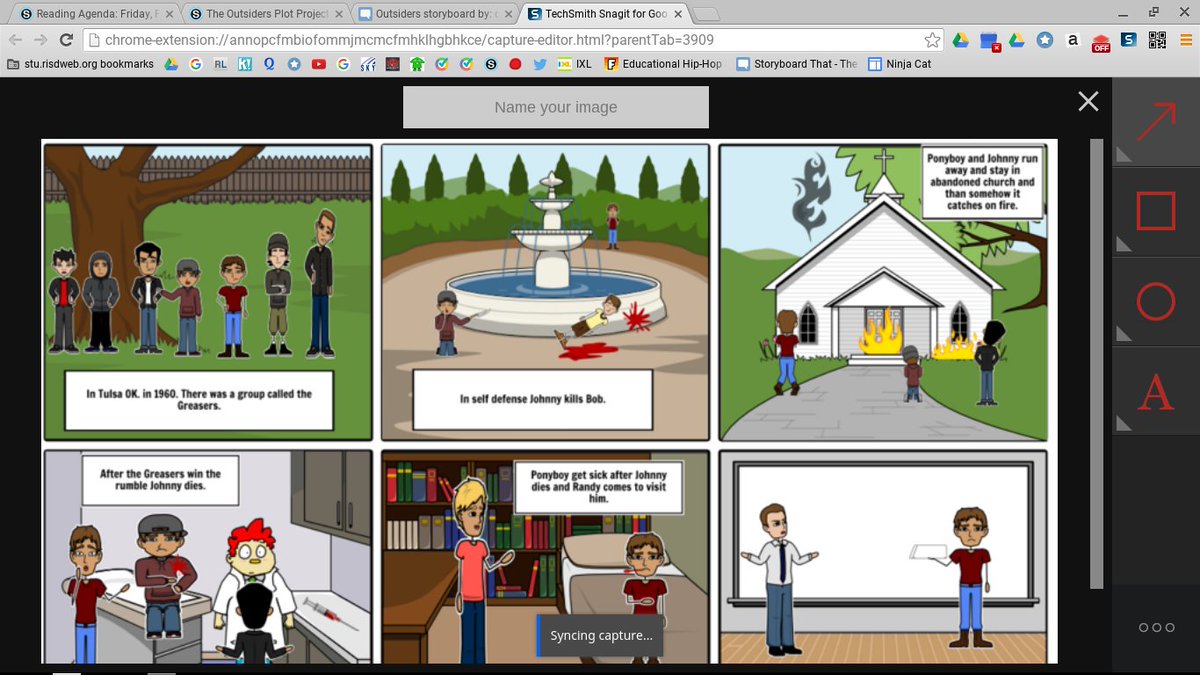Switch to The Outsiders Plot Project tab
The width and height of the screenshot is (1200, 675).
click(265, 14)
